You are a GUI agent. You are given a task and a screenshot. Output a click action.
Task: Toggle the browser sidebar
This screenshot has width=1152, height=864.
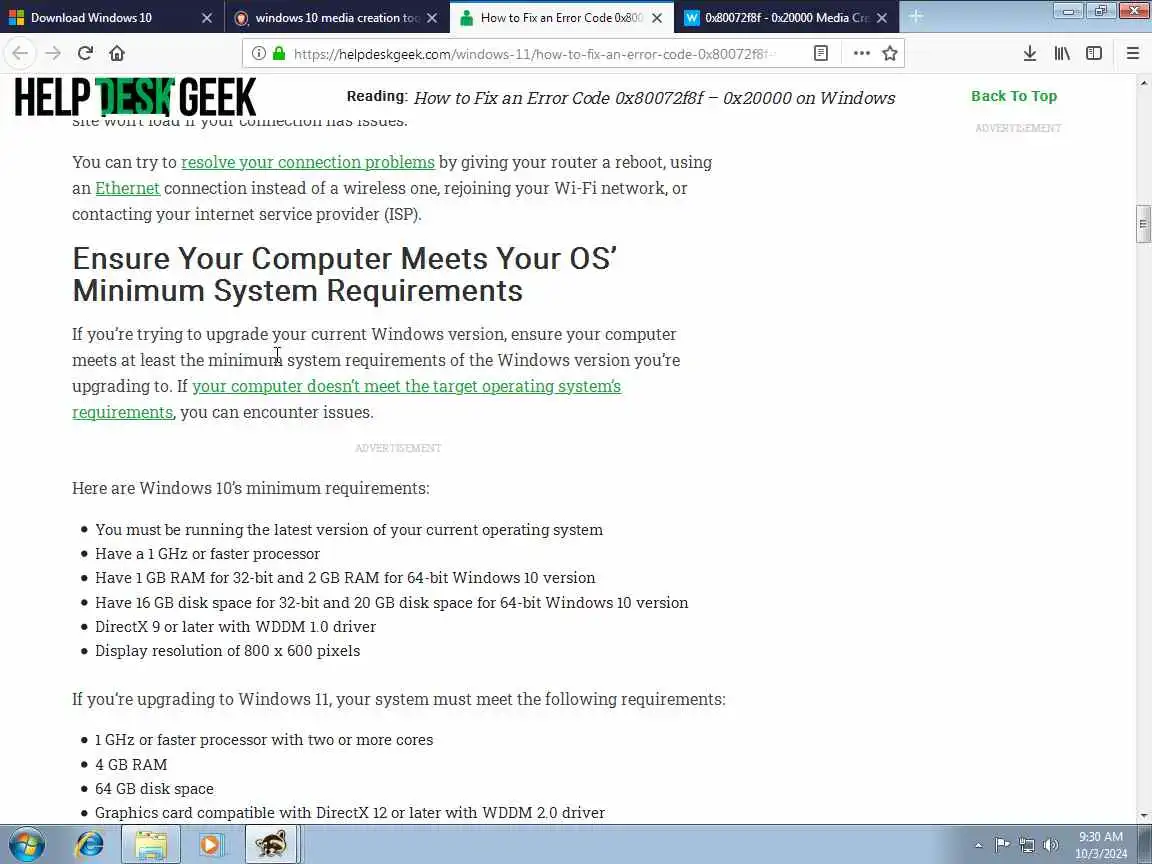[1094, 53]
